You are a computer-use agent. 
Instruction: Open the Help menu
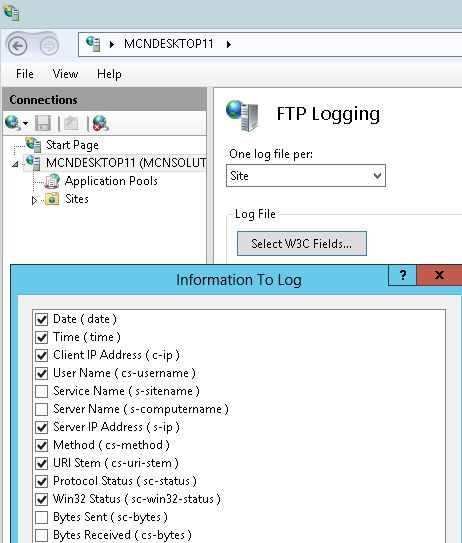109,74
